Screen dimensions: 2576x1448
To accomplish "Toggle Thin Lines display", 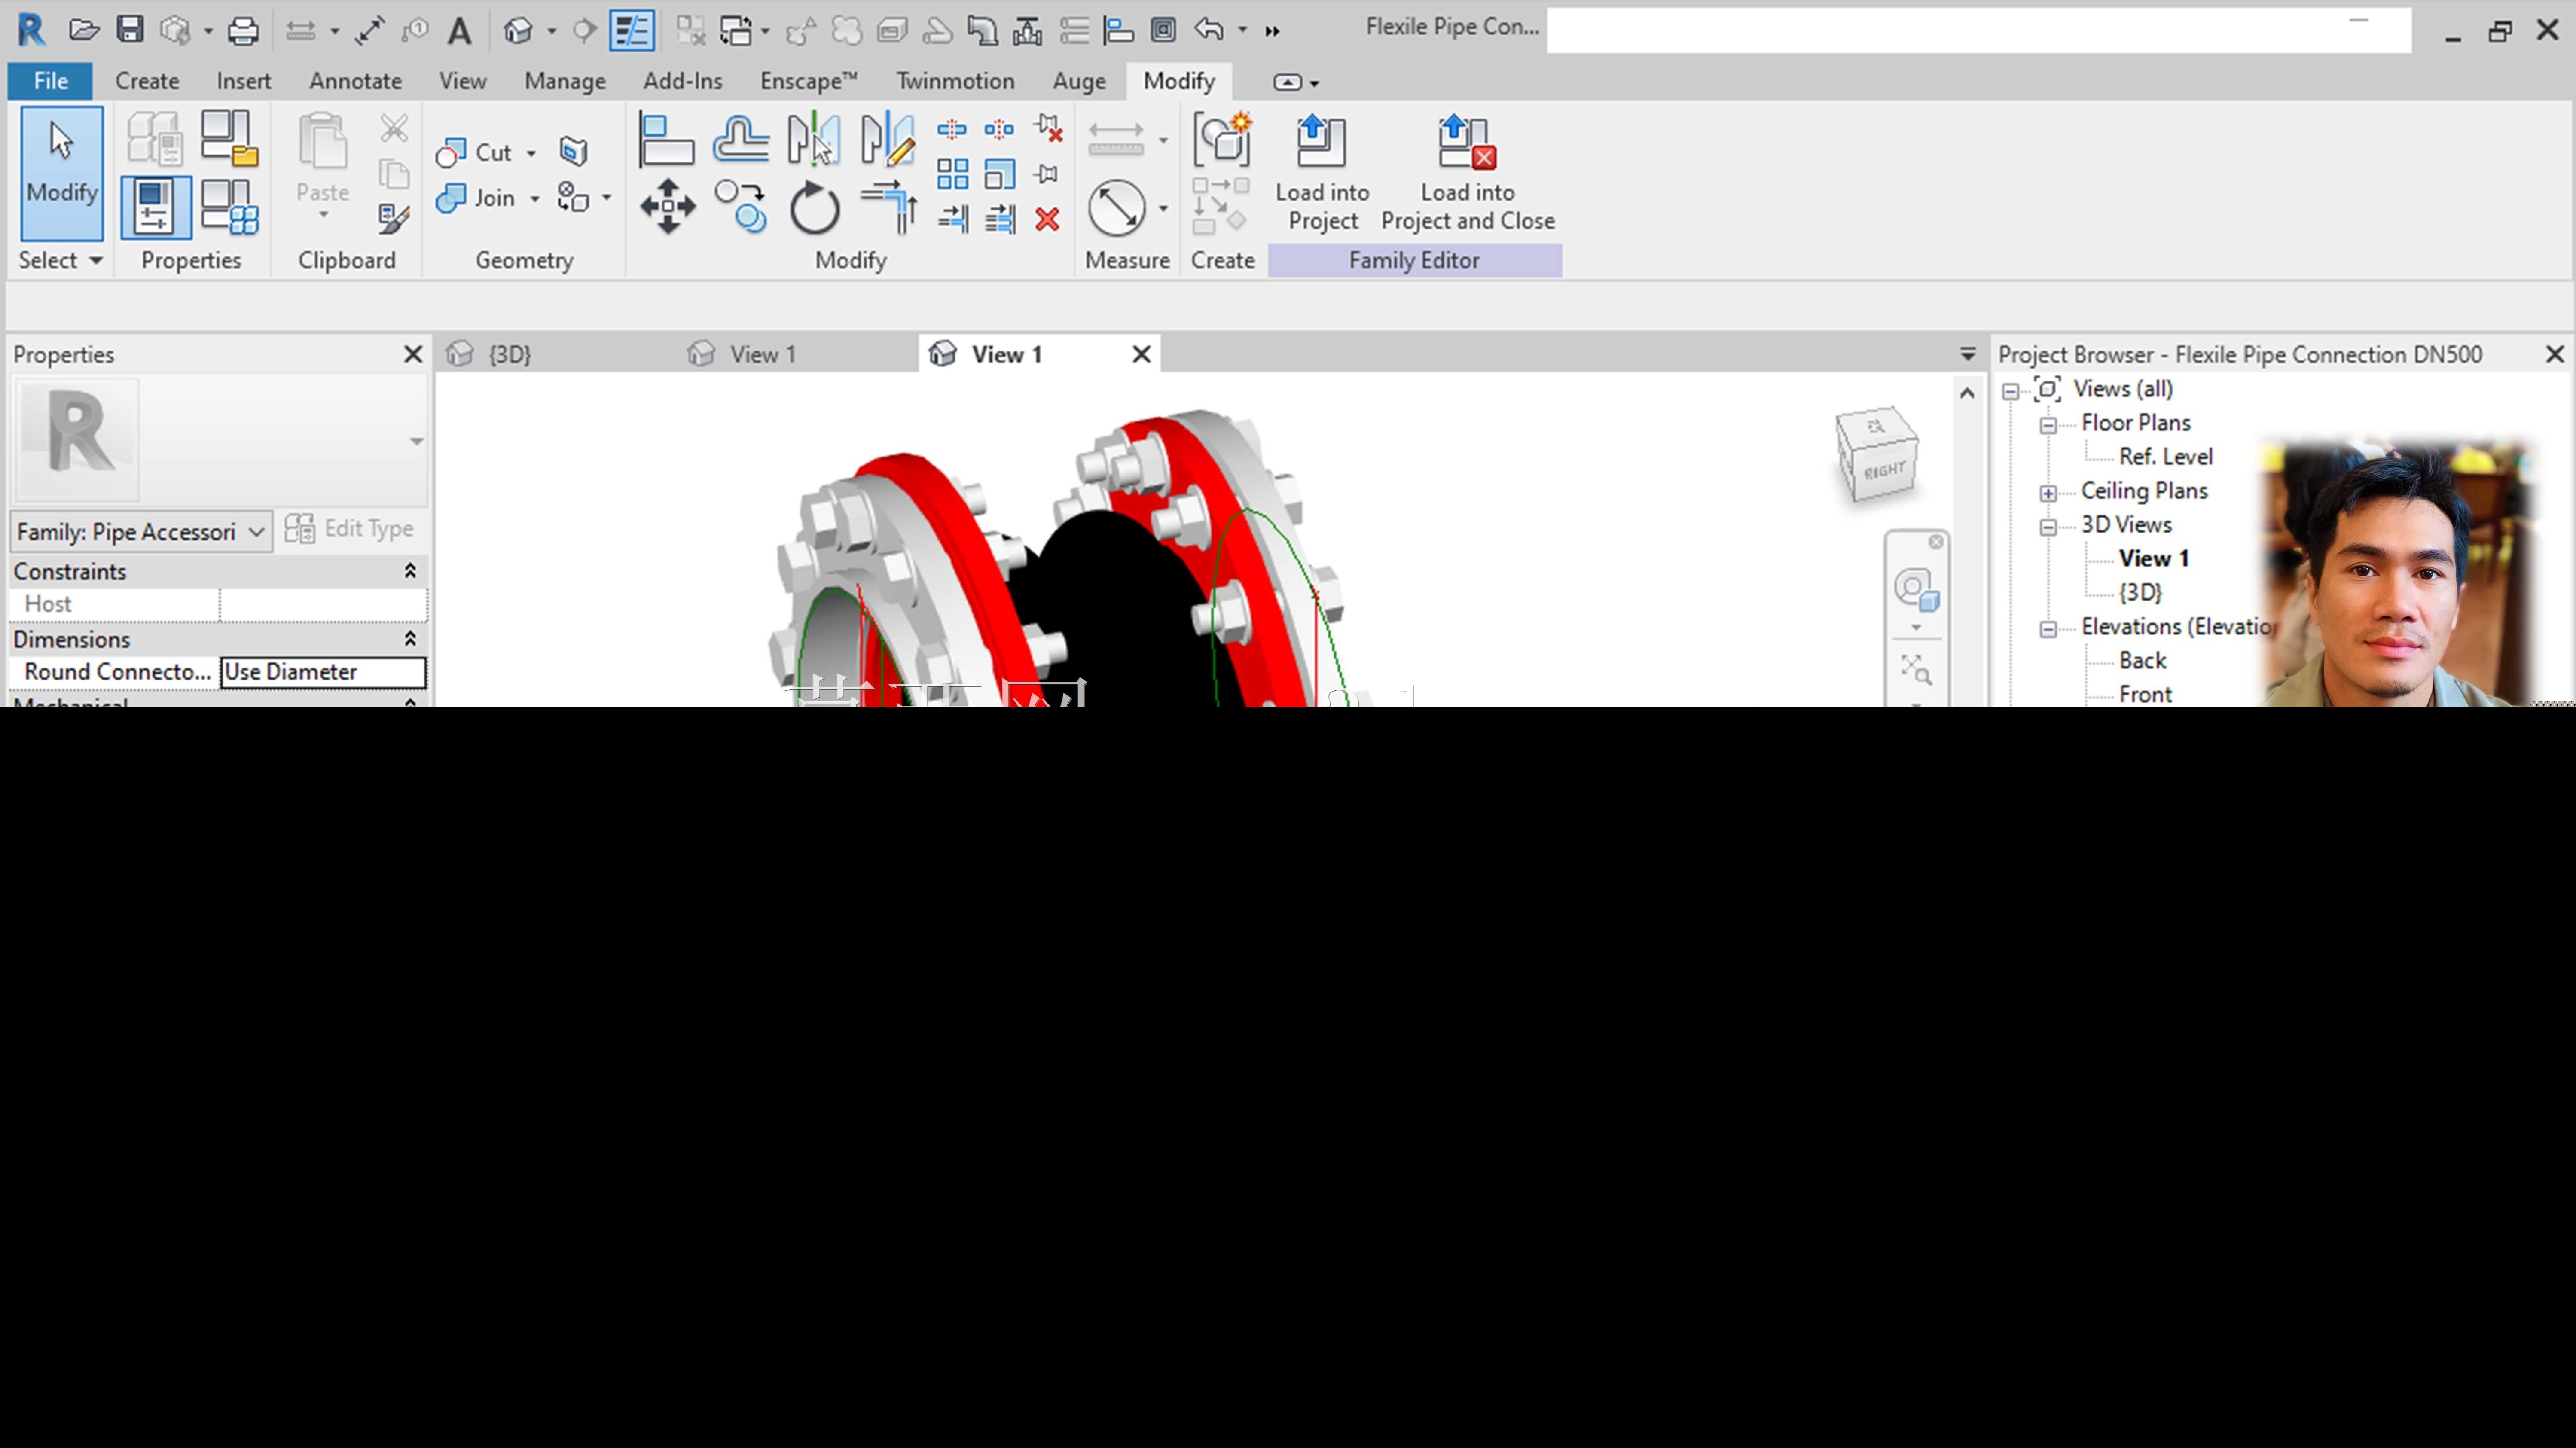I will click(632, 31).
